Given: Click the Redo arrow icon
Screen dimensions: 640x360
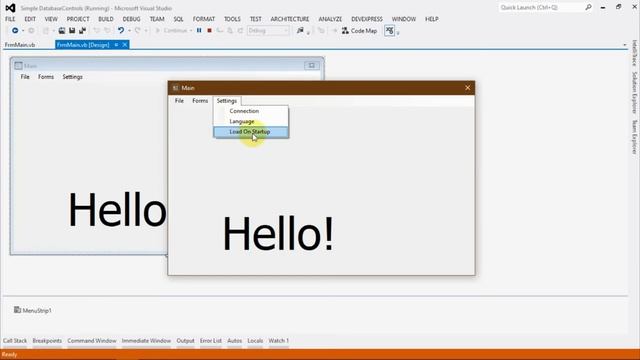Looking at the screenshot, I should (138, 31).
